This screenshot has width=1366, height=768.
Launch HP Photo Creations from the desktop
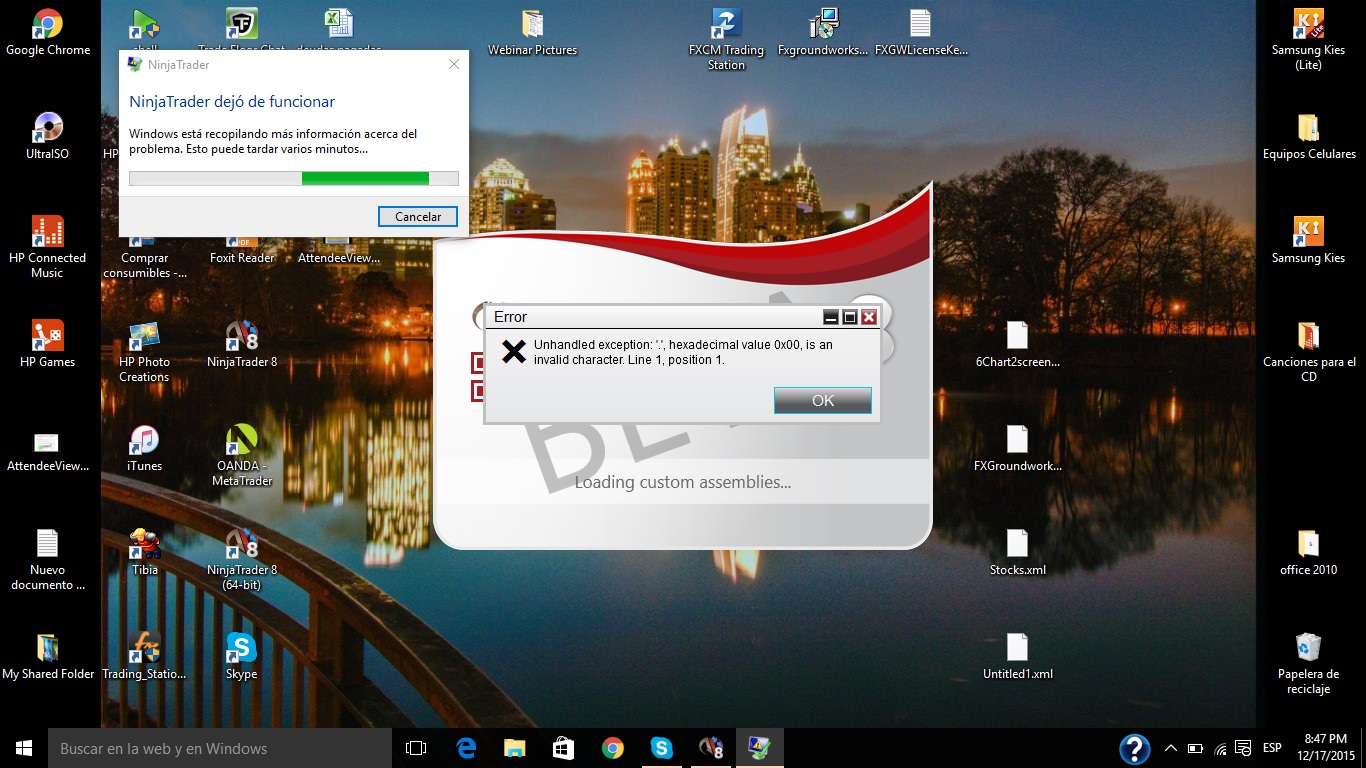tap(144, 352)
